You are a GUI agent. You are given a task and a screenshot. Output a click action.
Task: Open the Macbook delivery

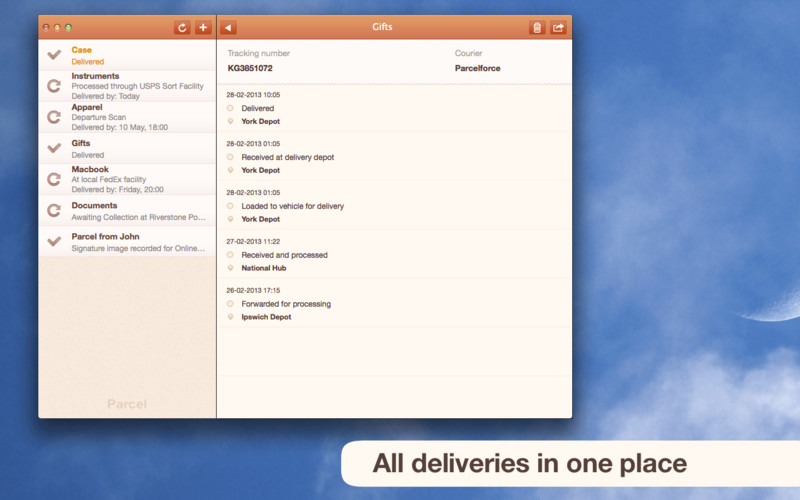coord(128,179)
